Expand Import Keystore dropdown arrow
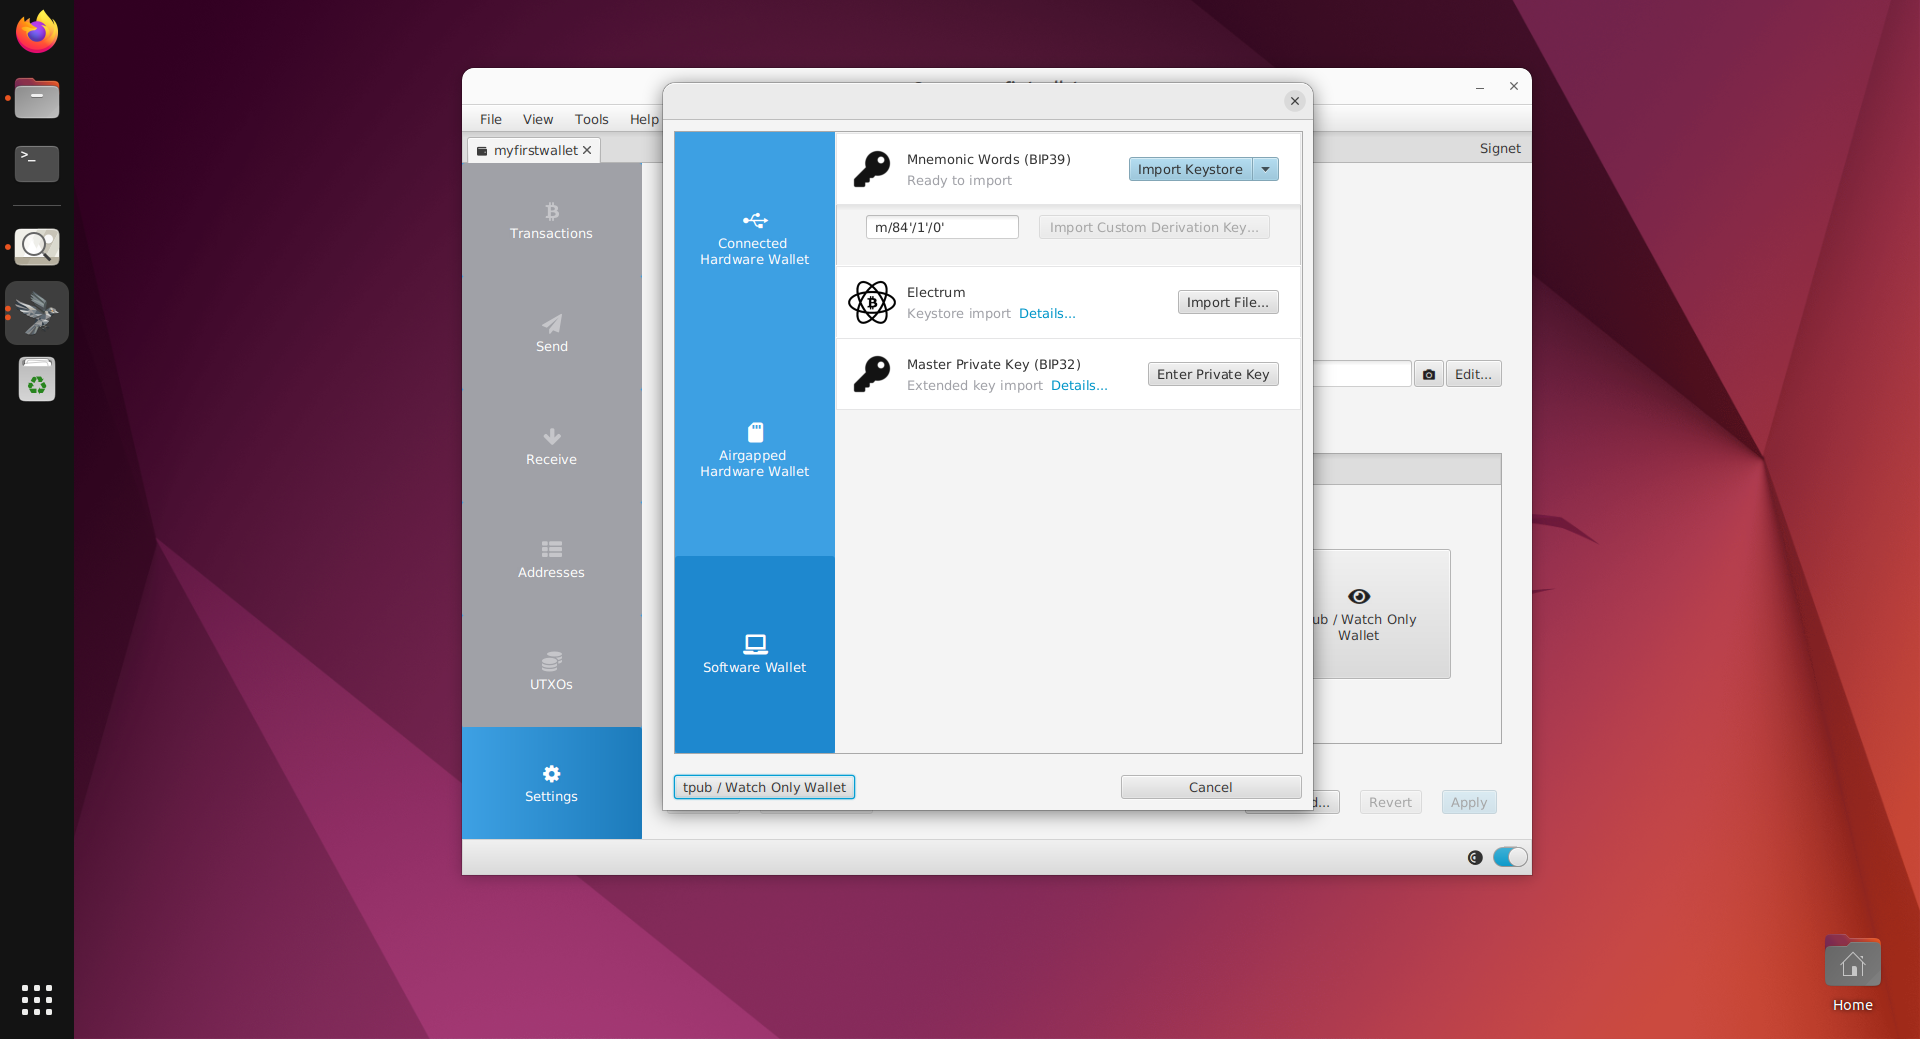The width and height of the screenshot is (1920, 1039). [1265, 169]
